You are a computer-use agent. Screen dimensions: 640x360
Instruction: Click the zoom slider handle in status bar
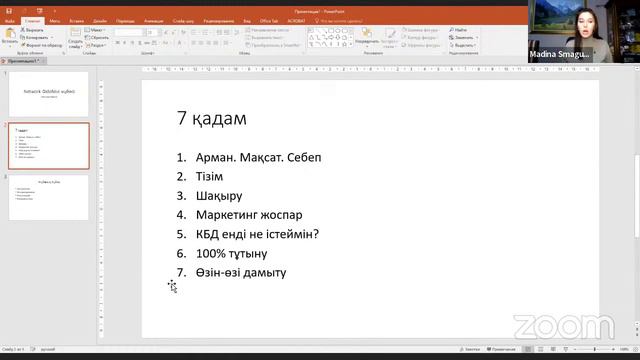click(x=595, y=349)
